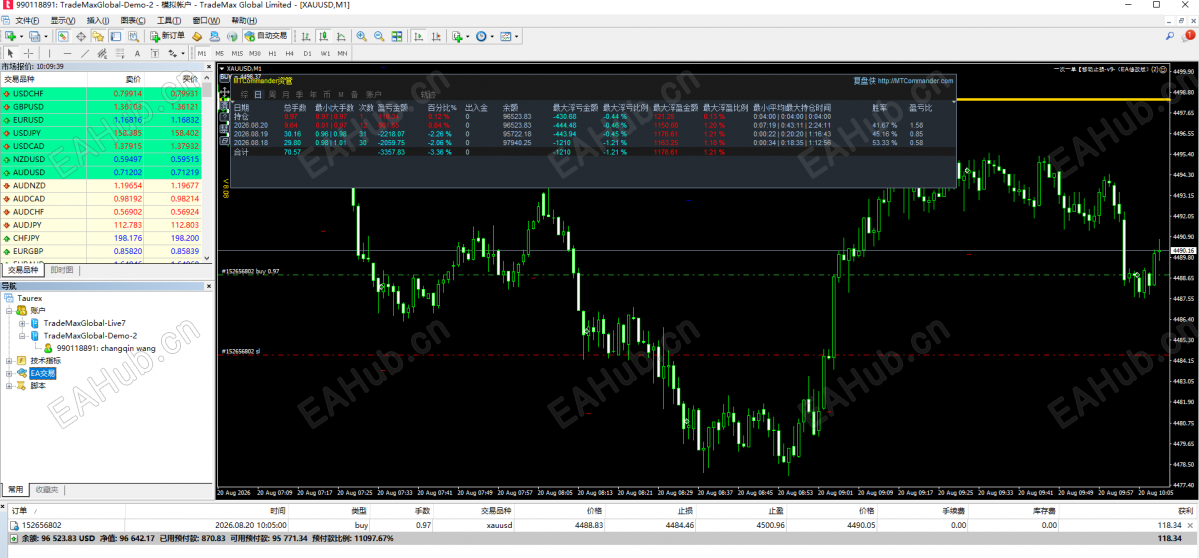1199x558 pixels.
Task: Click the text label tool icon
Action: pyautogui.click(x=137, y=54)
